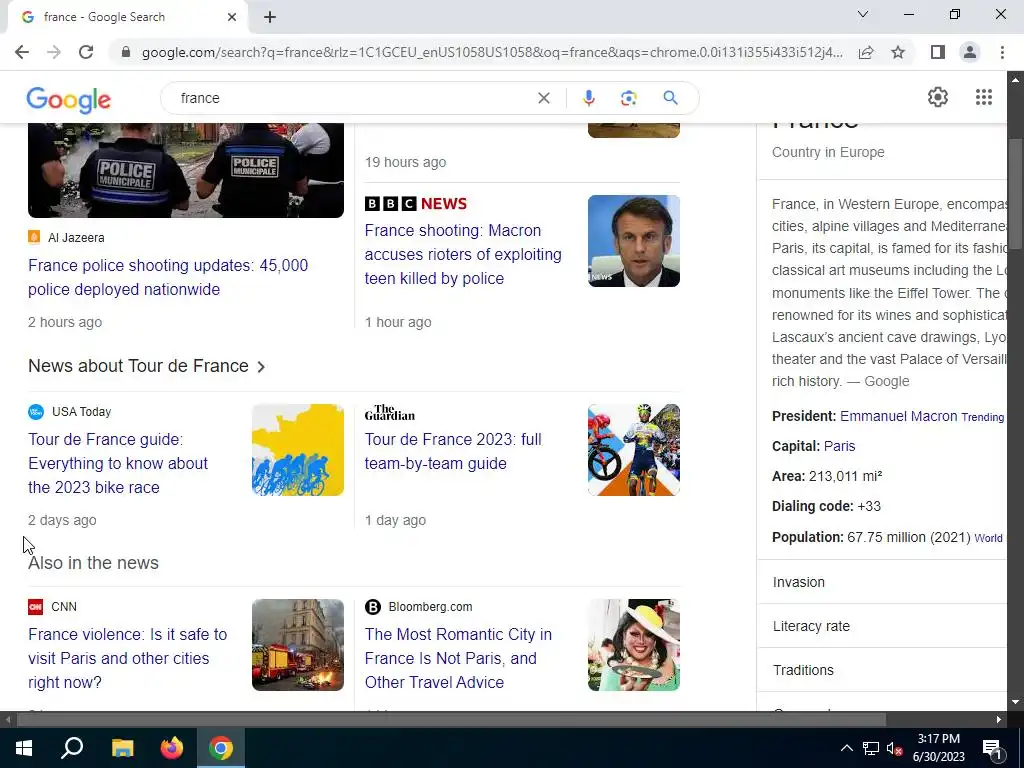Start voice search with microphone icon
Viewport: 1024px width, 768px height.
pos(588,98)
